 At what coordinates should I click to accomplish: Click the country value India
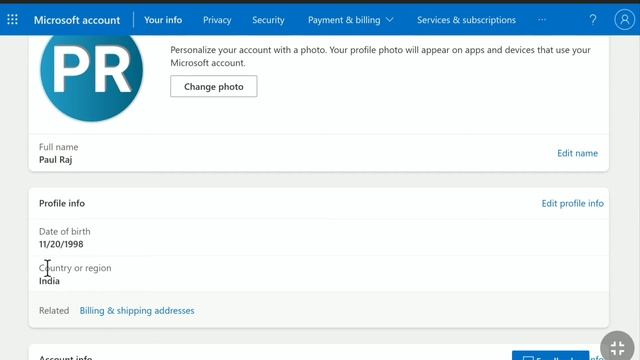pos(49,281)
